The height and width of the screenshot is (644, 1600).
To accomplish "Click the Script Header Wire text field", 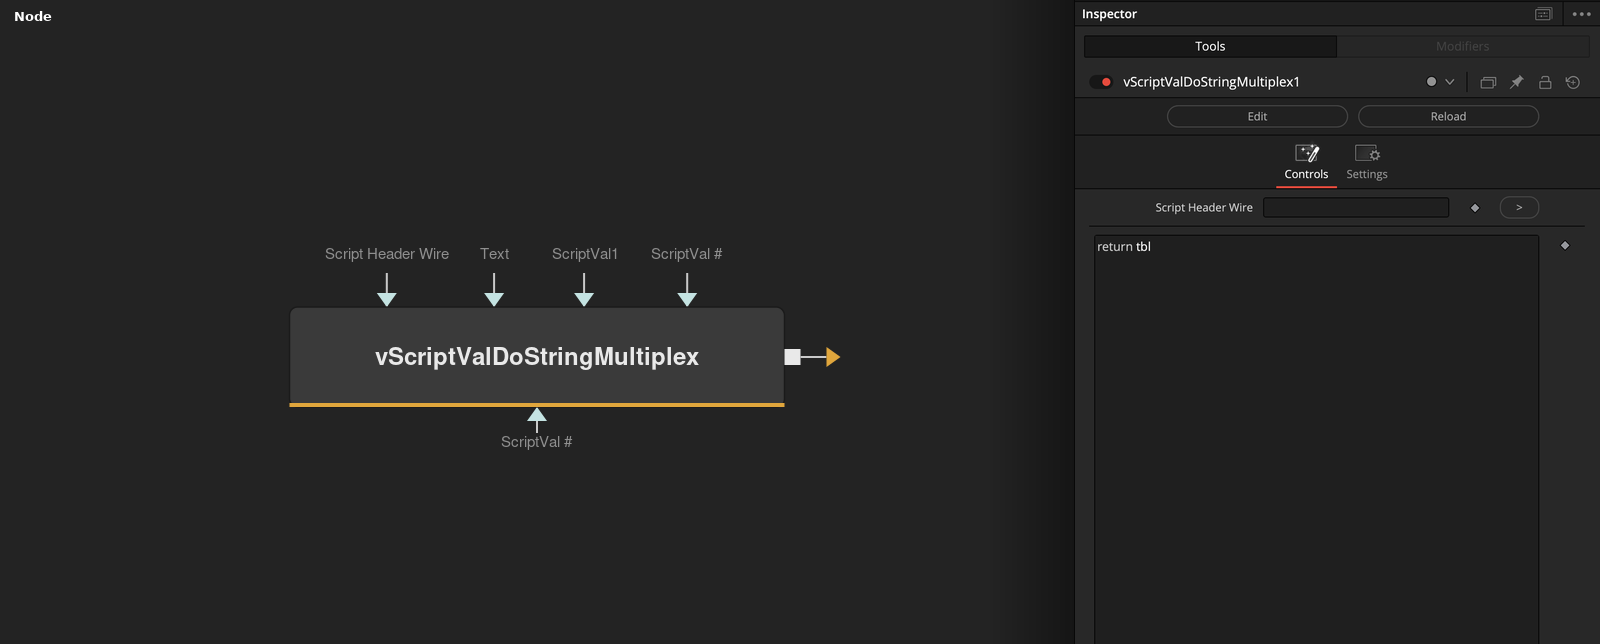I will pos(1356,207).
